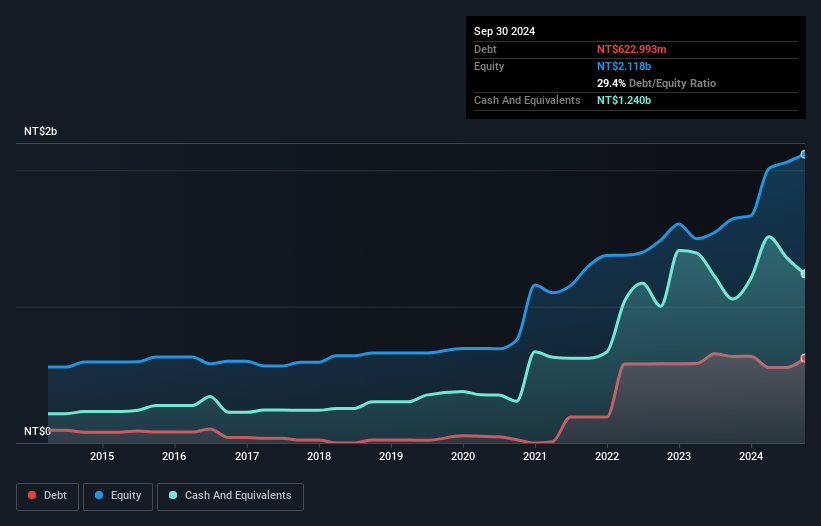Click the 2022 x-axis label
This screenshot has width=821, height=526.
pos(607,456)
